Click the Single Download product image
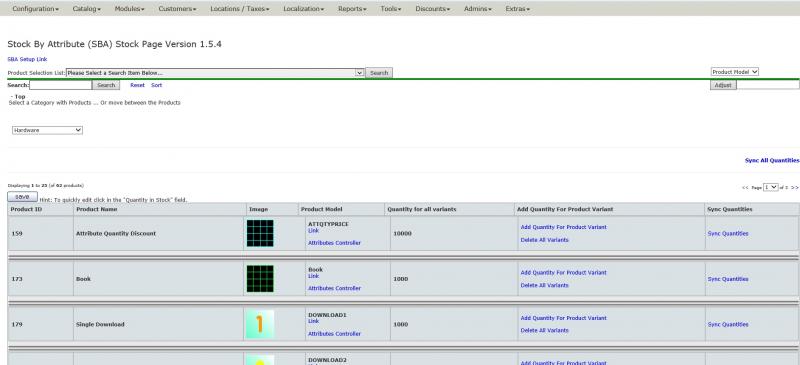This screenshot has width=800, height=365. pyautogui.click(x=260, y=324)
